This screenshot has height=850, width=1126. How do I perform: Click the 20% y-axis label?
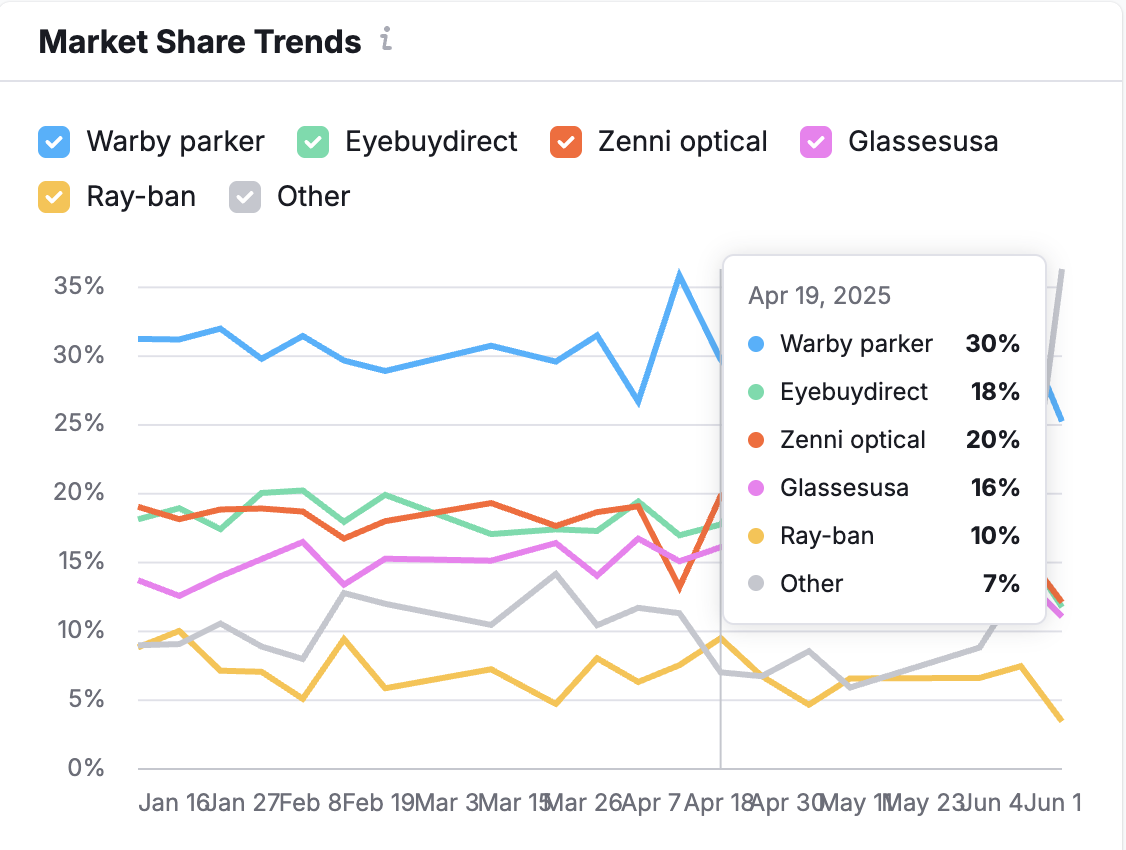(x=79, y=492)
